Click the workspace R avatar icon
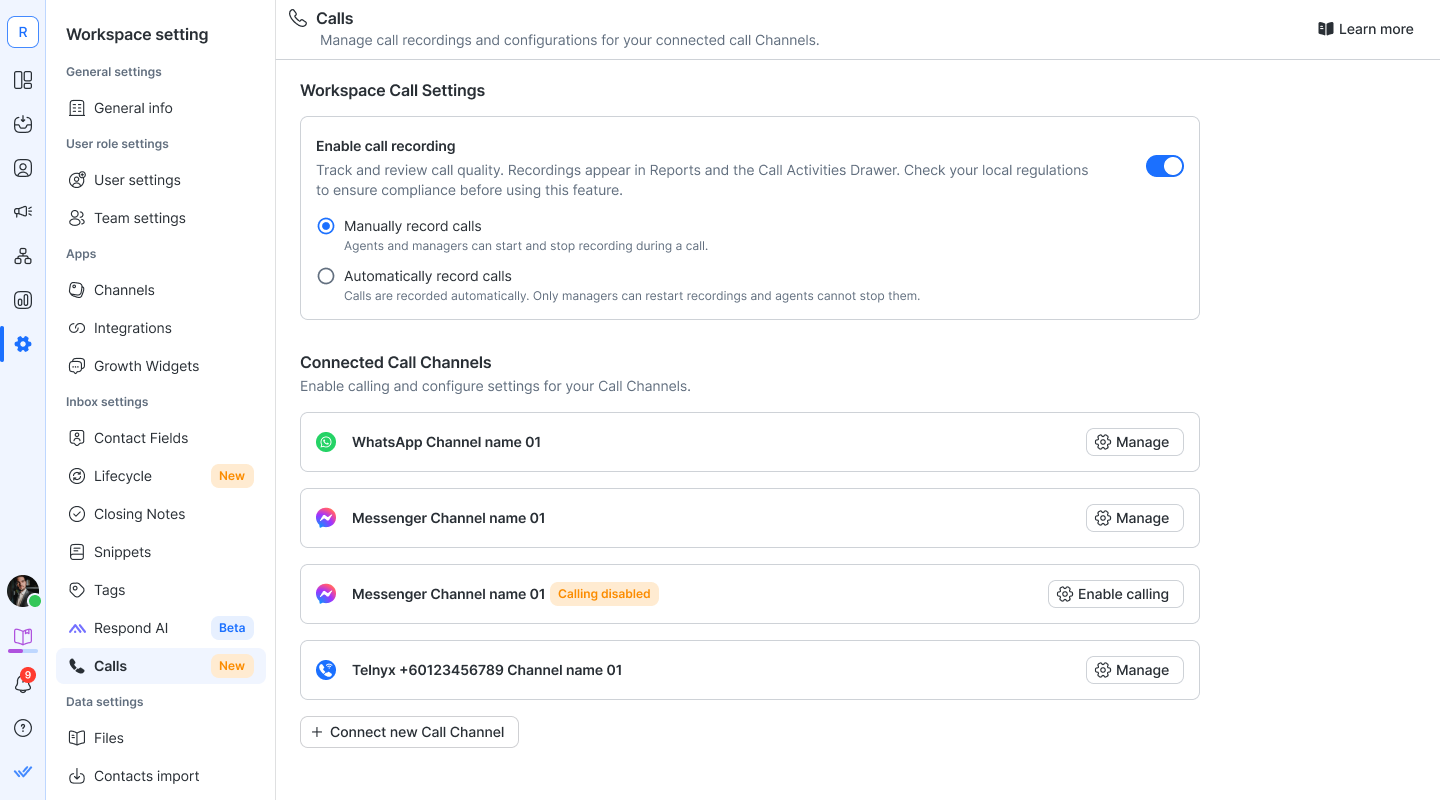 coord(23,32)
